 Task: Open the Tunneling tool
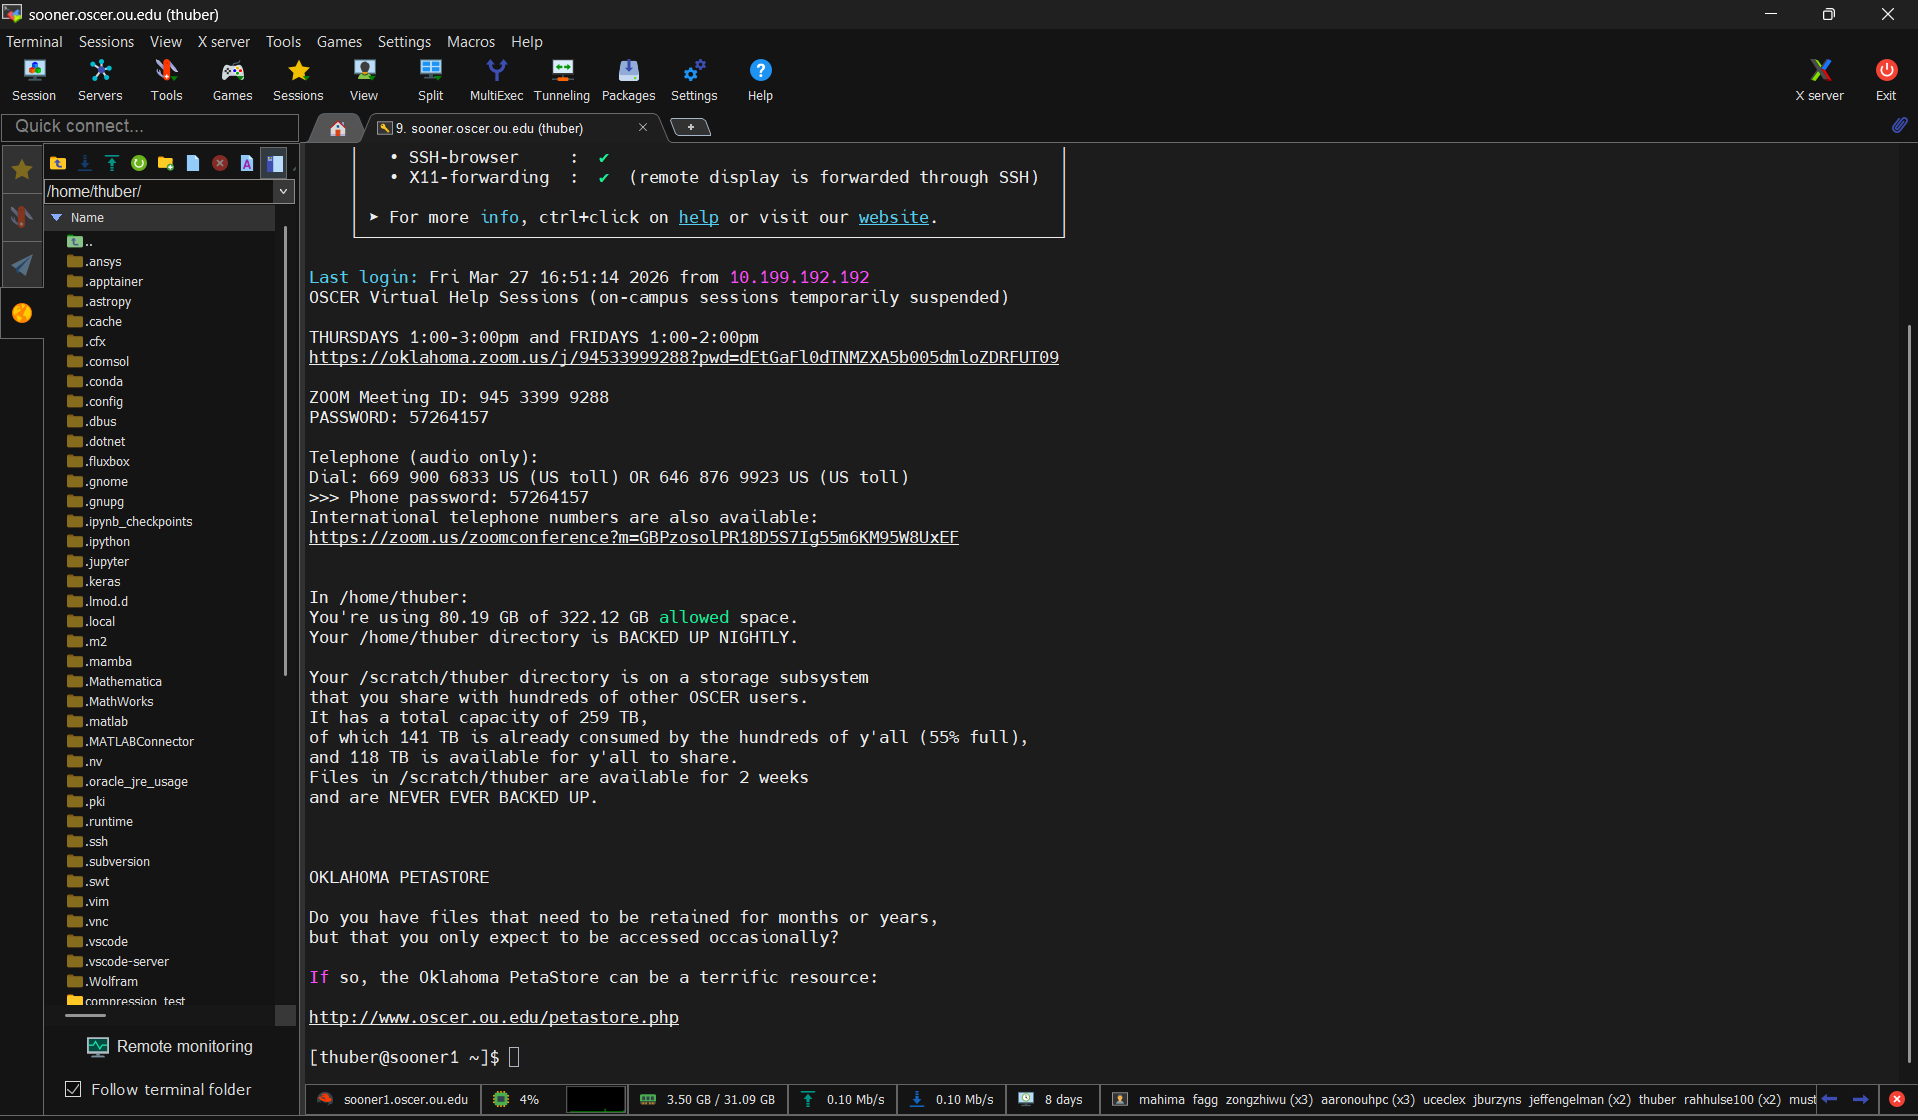(562, 79)
